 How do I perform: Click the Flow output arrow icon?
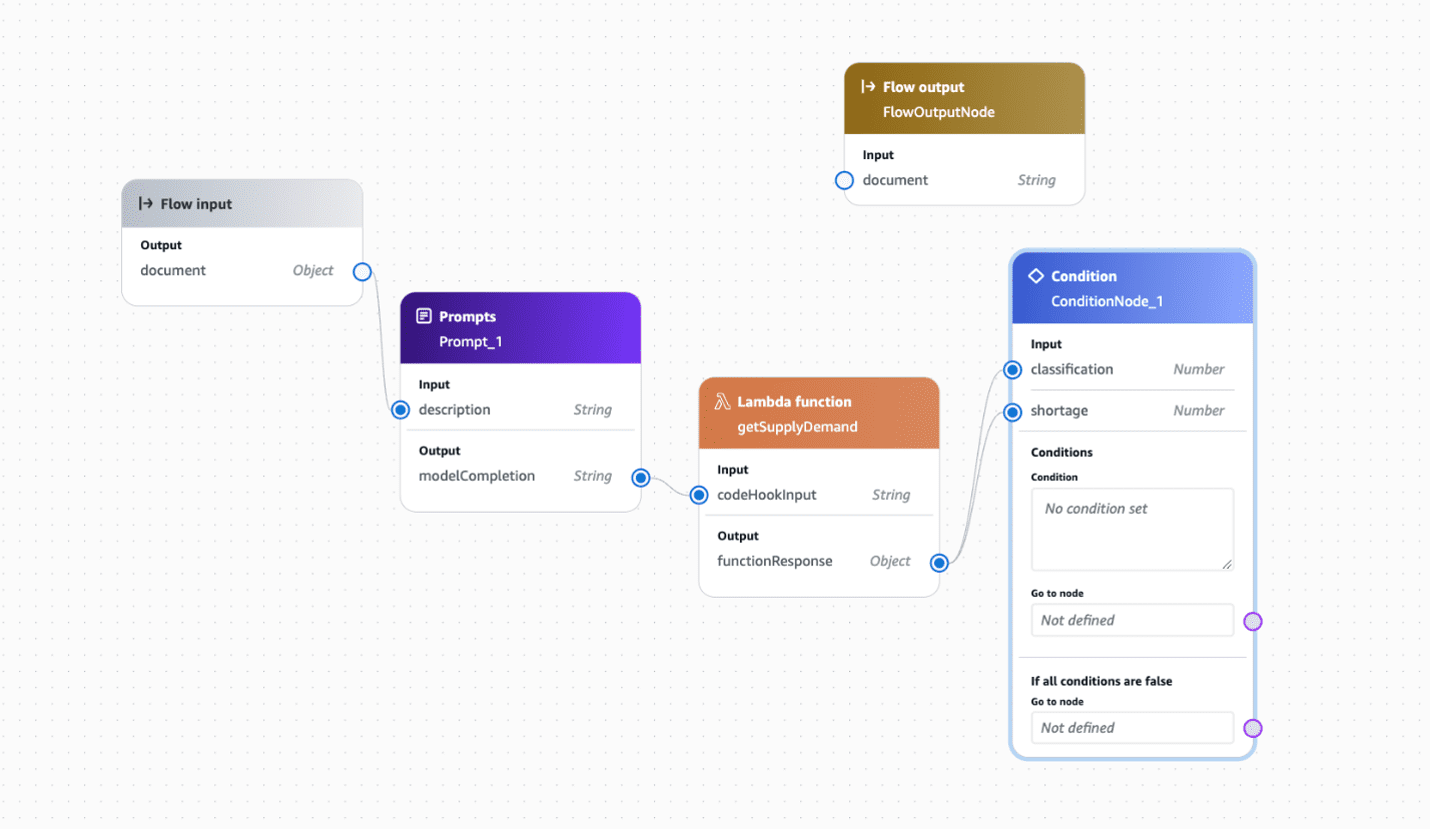tap(868, 87)
